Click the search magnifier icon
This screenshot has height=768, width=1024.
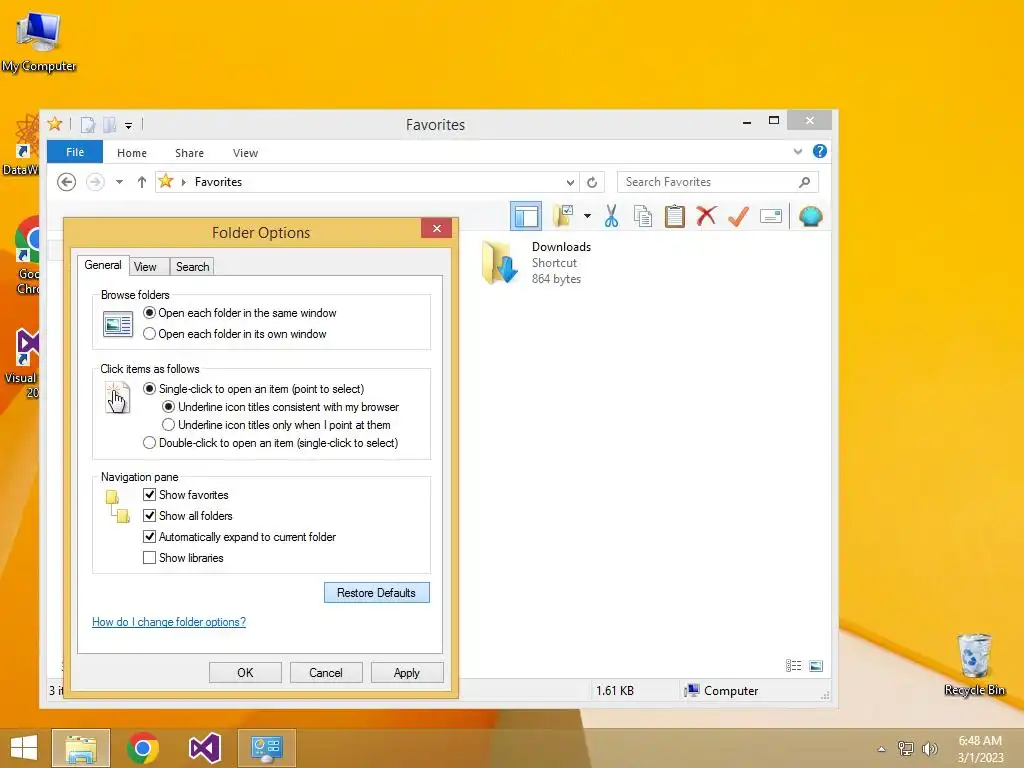point(805,182)
